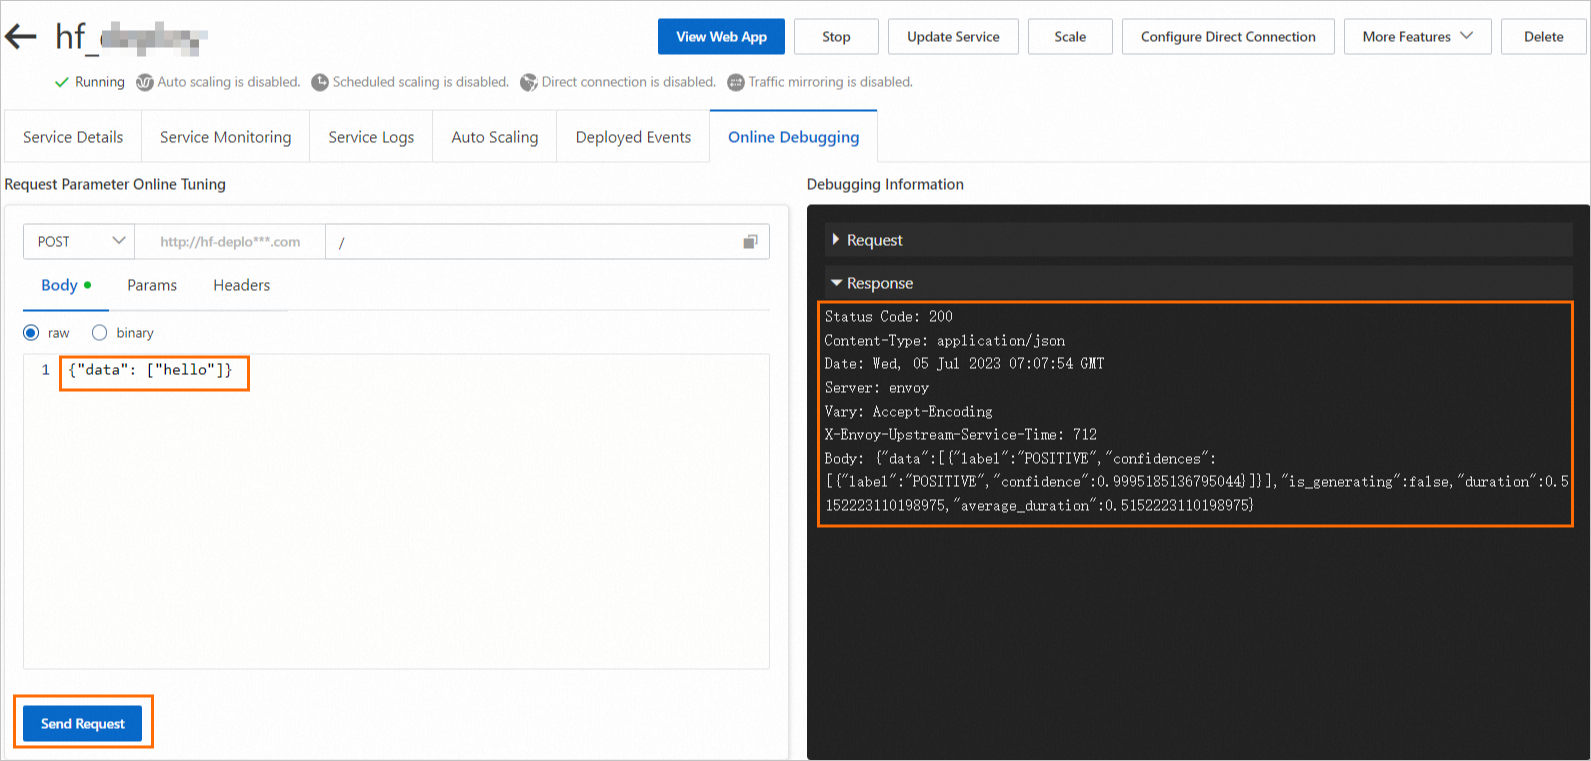Open the Deployed Events tab
The image size is (1591, 761).
[x=633, y=137]
